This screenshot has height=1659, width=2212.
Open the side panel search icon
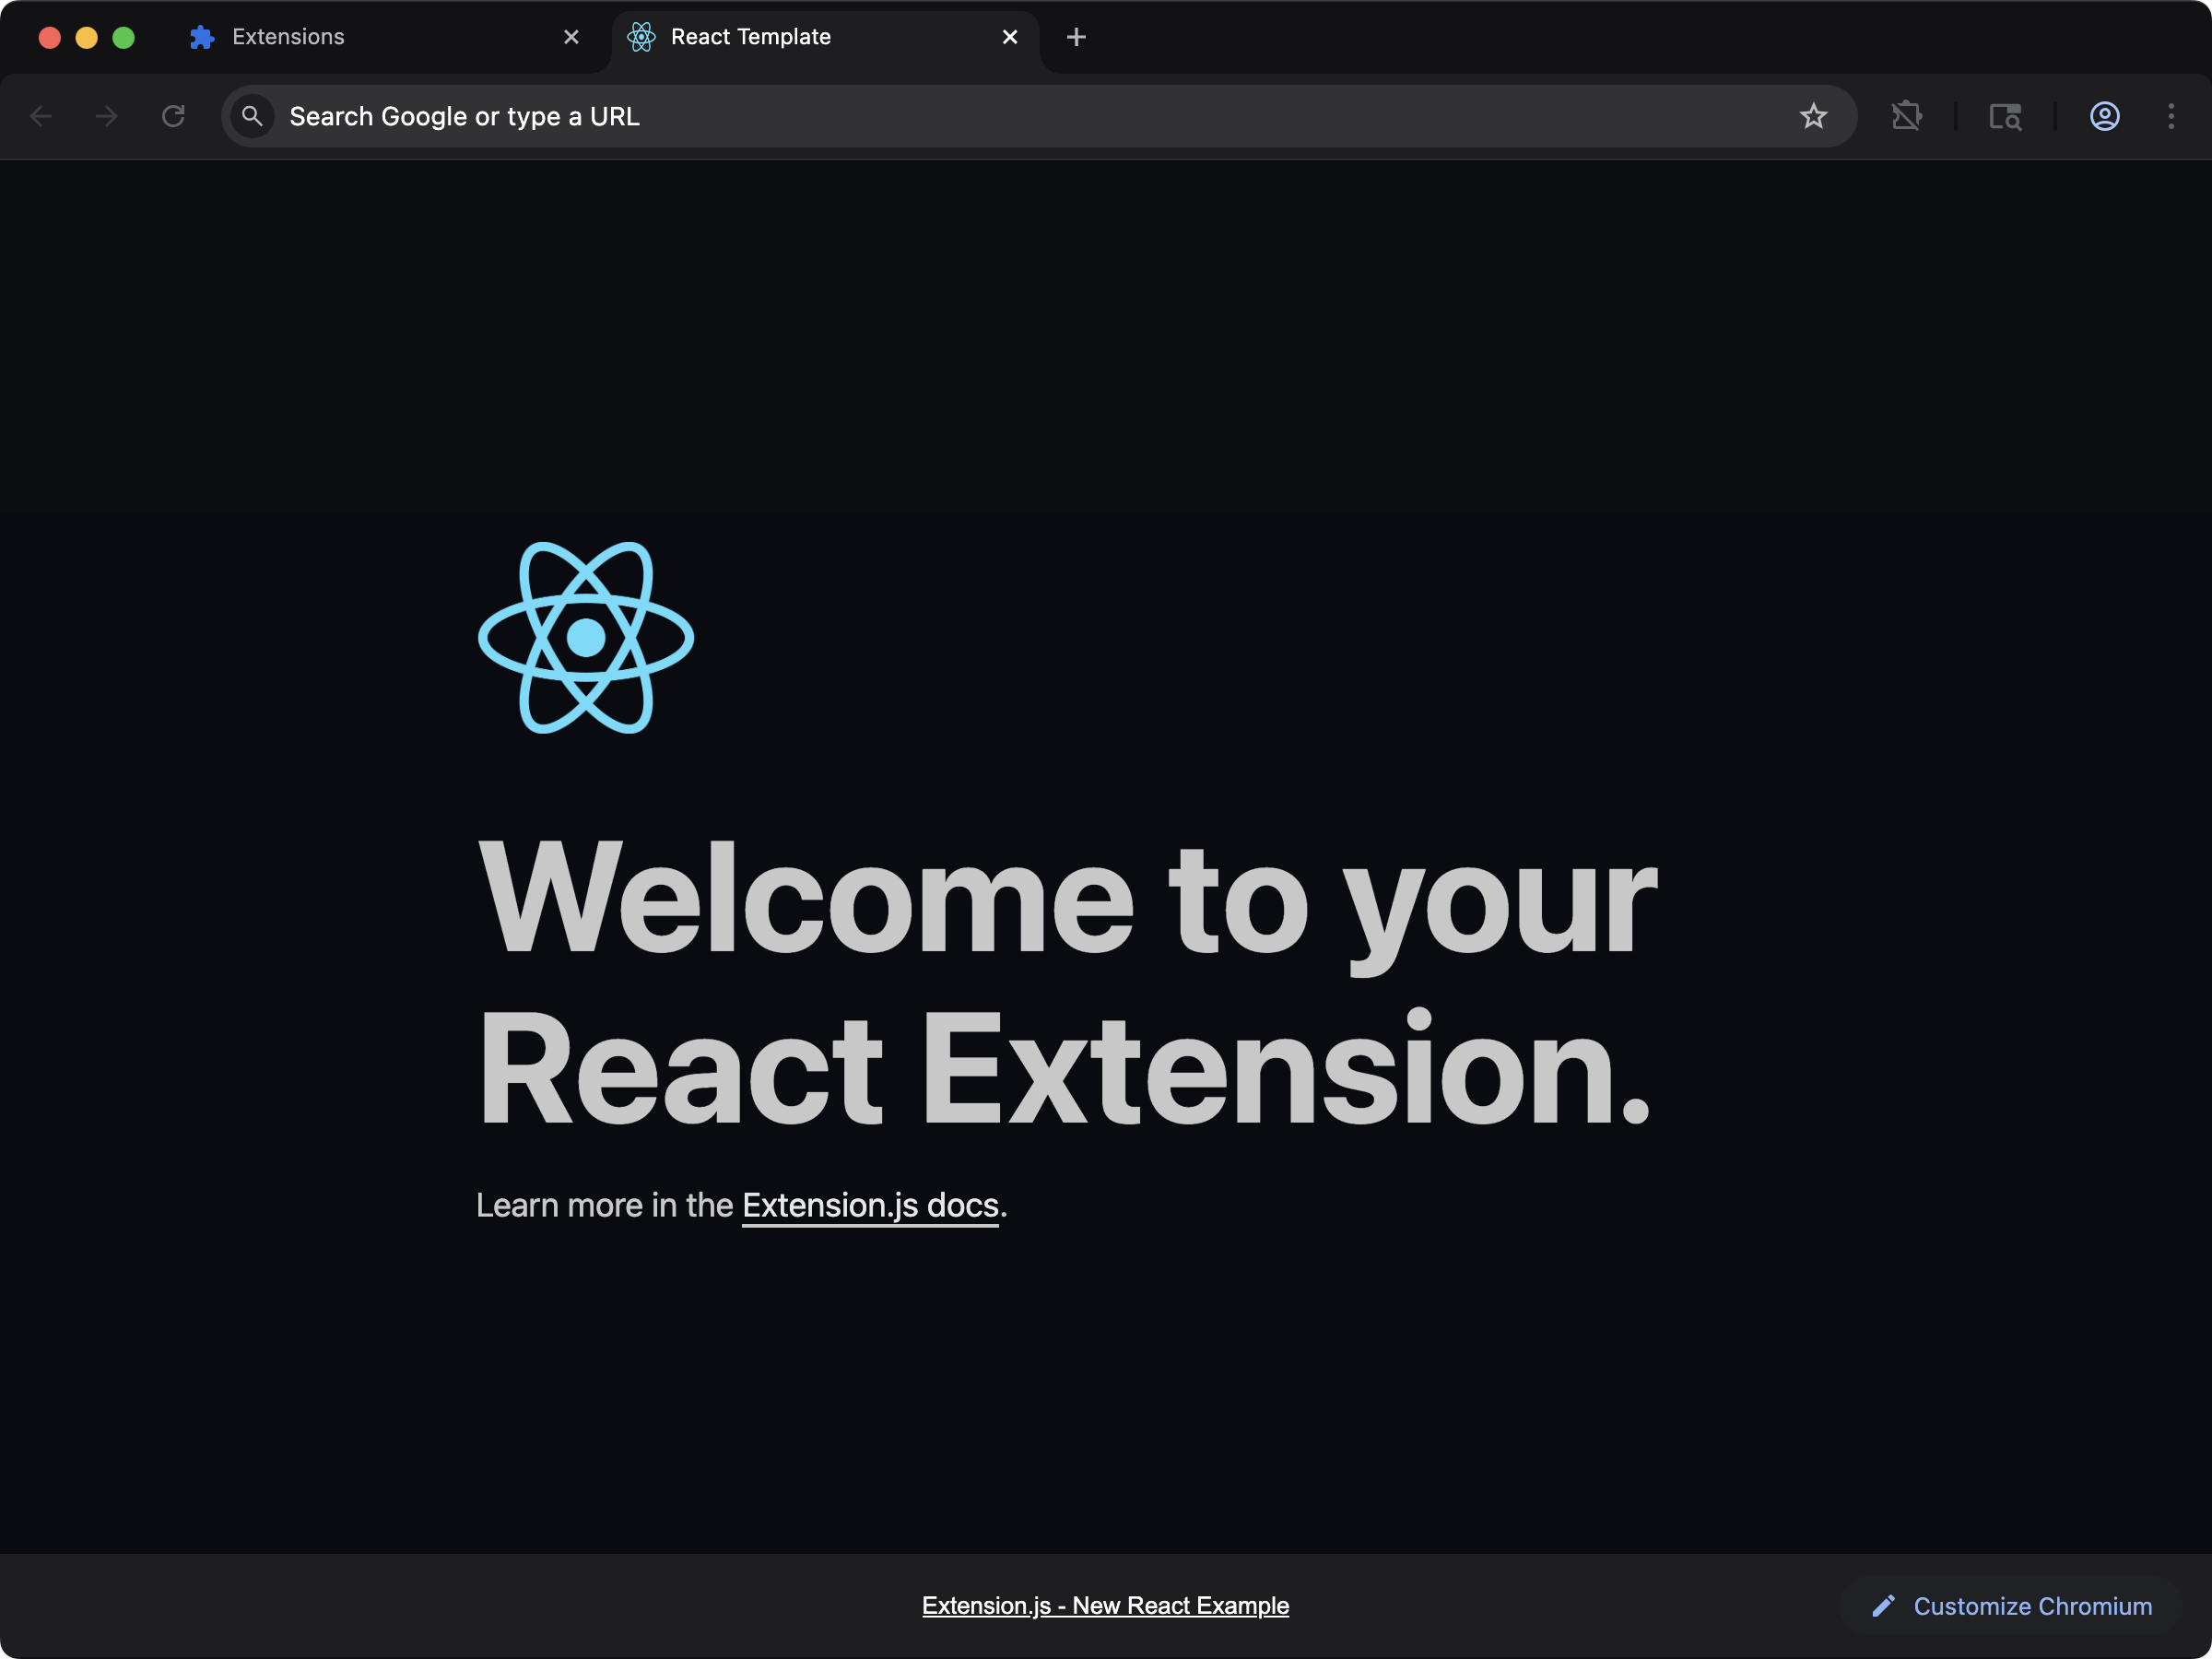coord(2006,116)
